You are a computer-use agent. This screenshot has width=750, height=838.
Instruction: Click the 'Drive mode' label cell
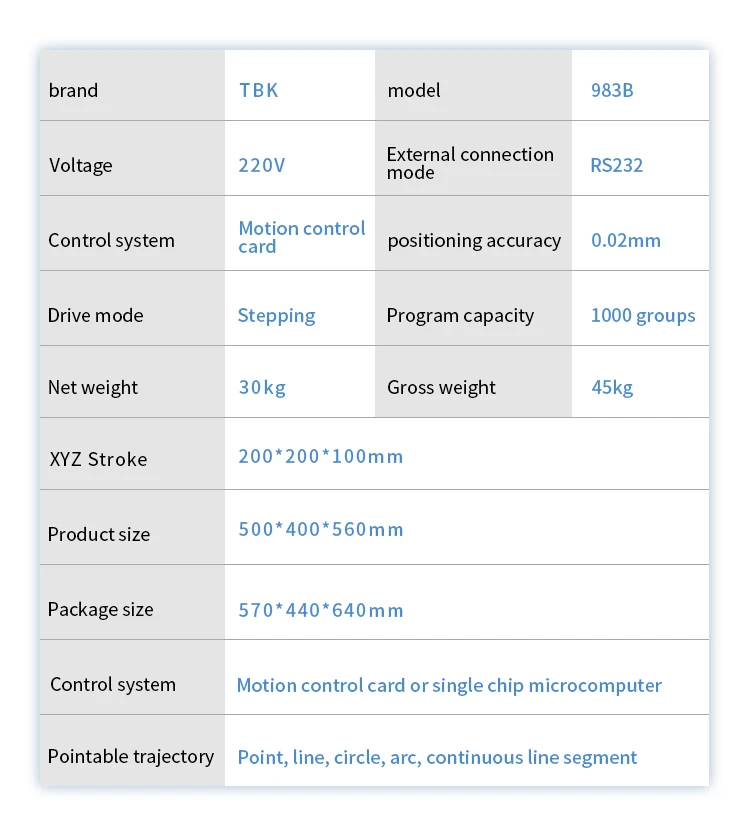click(96, 315)
